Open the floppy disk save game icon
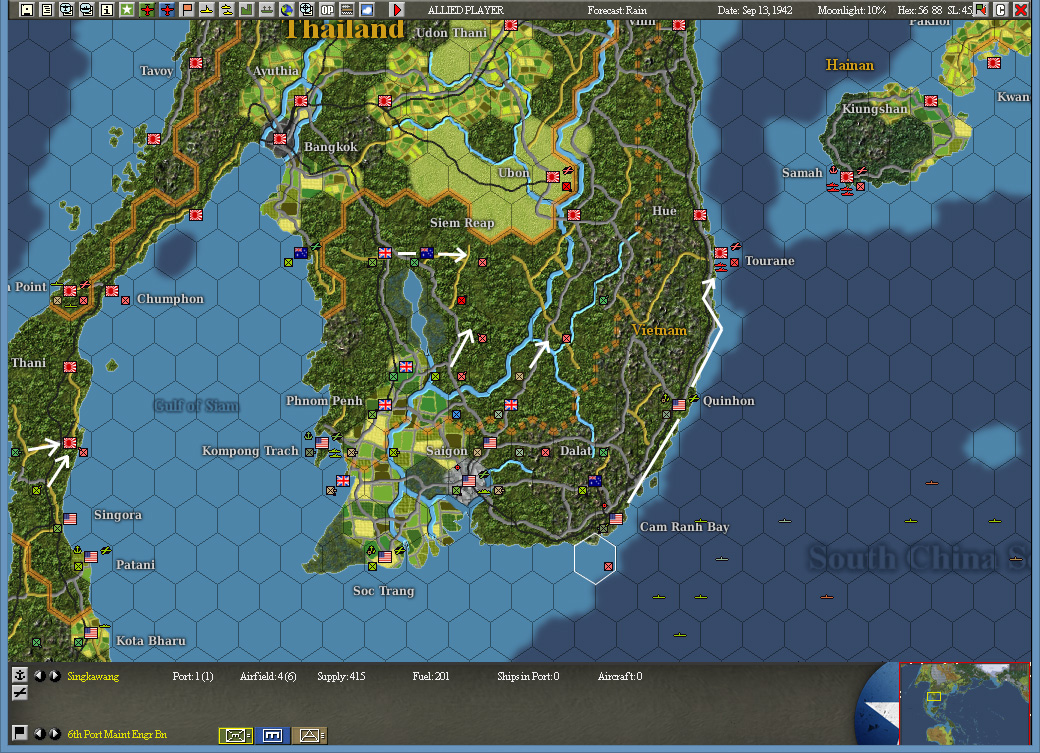 pyautogui.click(x=27, y=9)
